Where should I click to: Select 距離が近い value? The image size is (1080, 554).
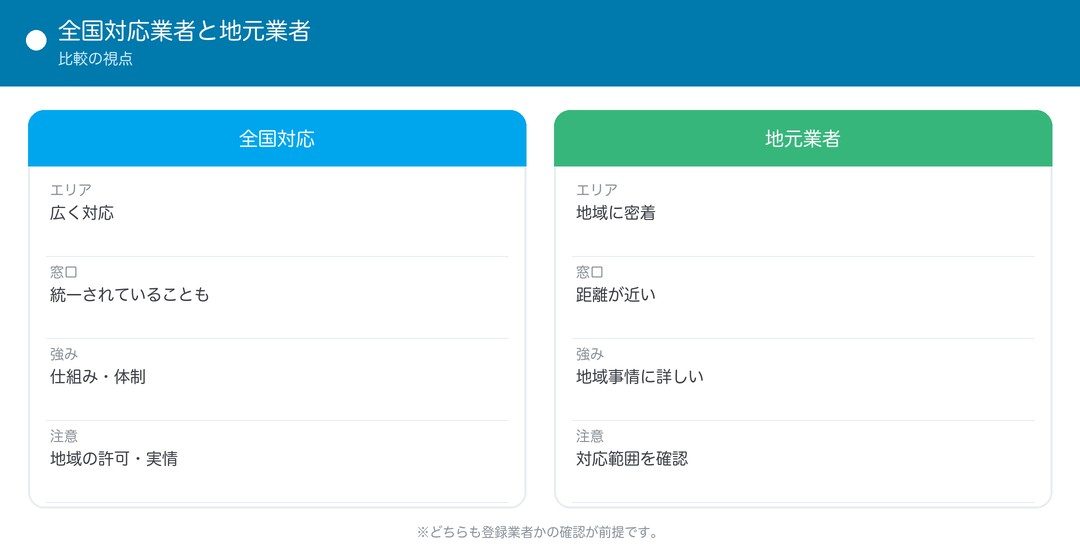coord(616,295)
